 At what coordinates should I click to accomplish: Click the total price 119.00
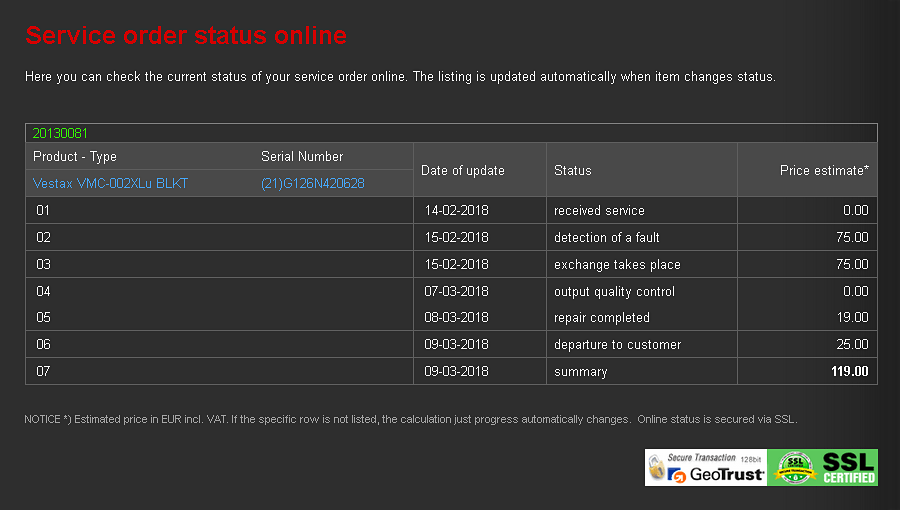[x=847, y=372]
